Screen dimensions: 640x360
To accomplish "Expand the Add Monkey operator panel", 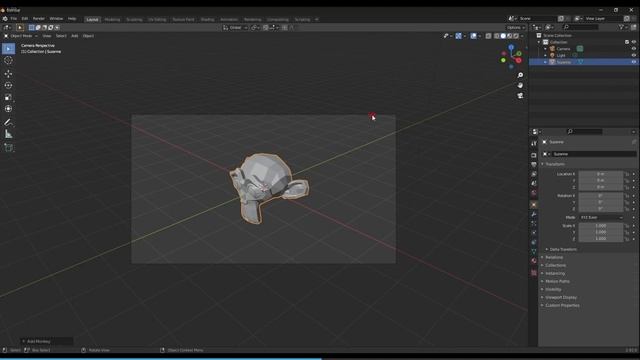I will [x=47, y=341].
